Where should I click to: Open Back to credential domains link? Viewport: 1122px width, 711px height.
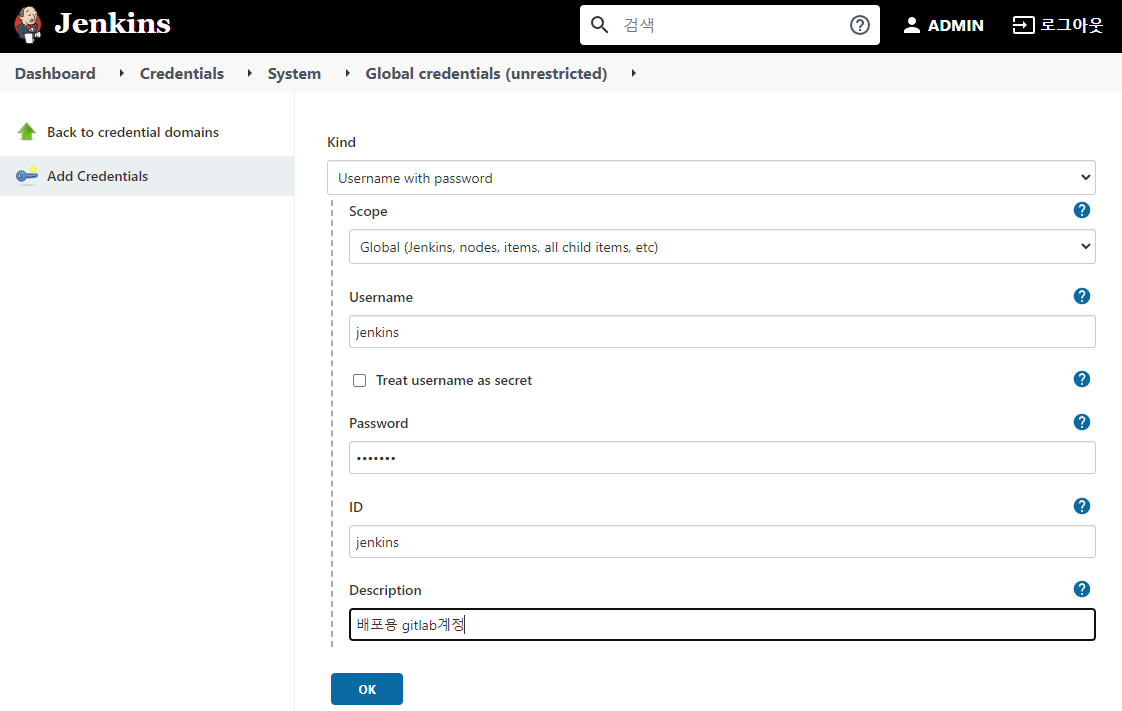pos(133,132)
